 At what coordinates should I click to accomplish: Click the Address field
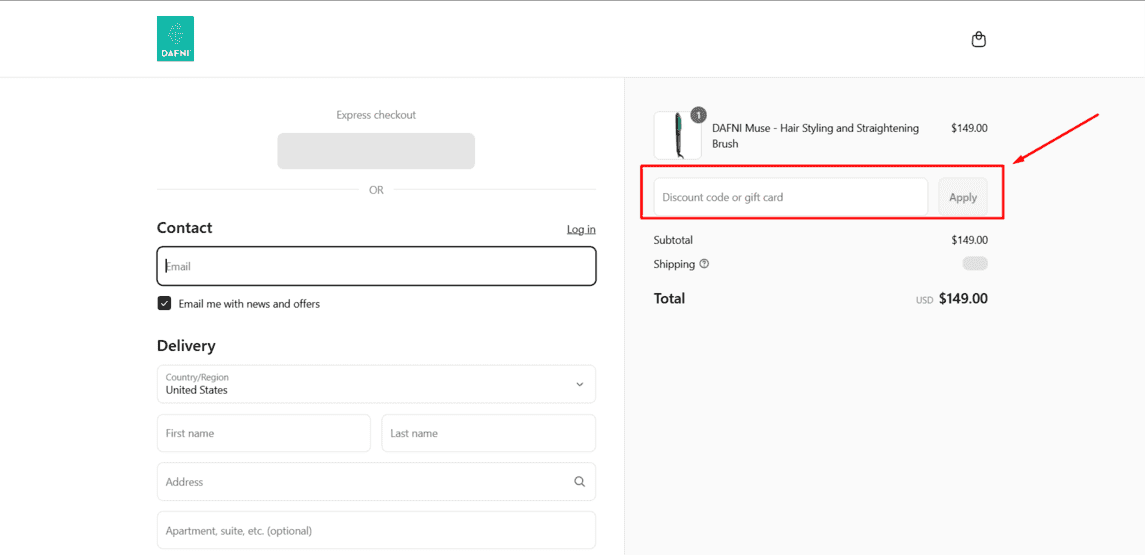pos(376,482)
